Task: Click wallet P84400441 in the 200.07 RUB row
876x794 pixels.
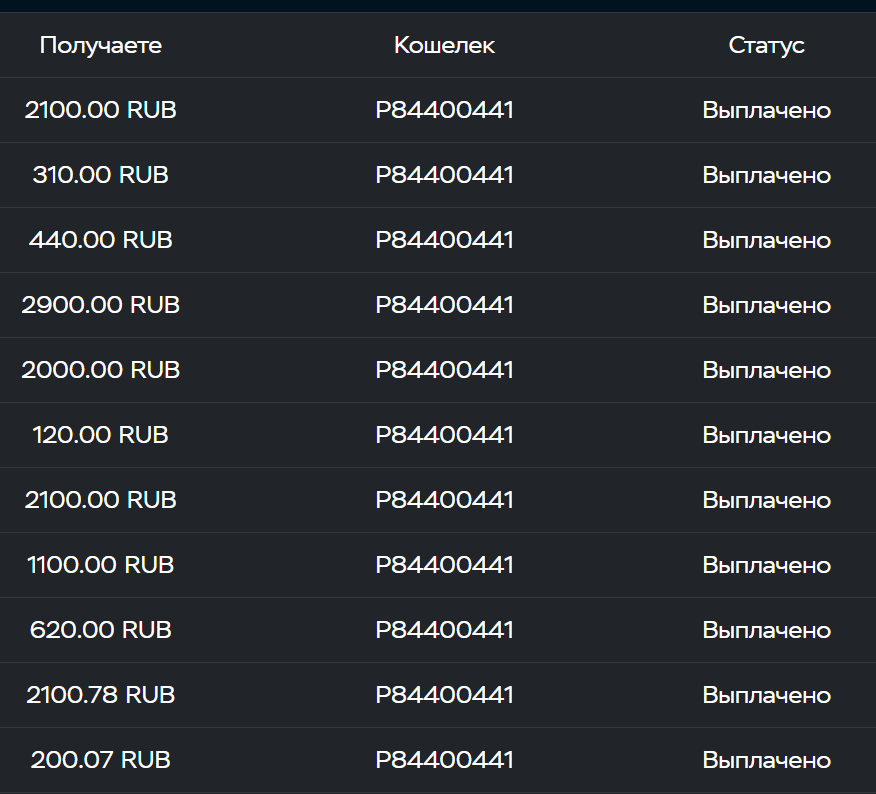Action: [x=444, y=759]
